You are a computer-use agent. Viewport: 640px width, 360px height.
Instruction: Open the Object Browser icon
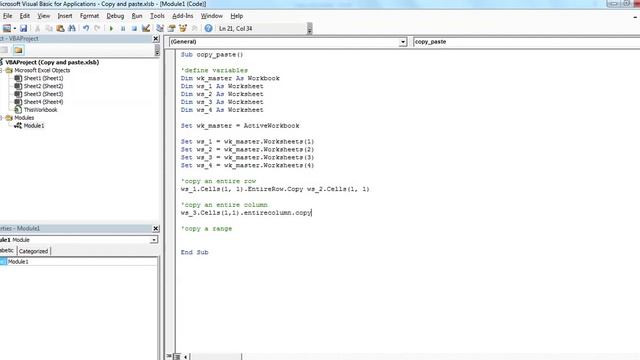(x=183, y=29)
